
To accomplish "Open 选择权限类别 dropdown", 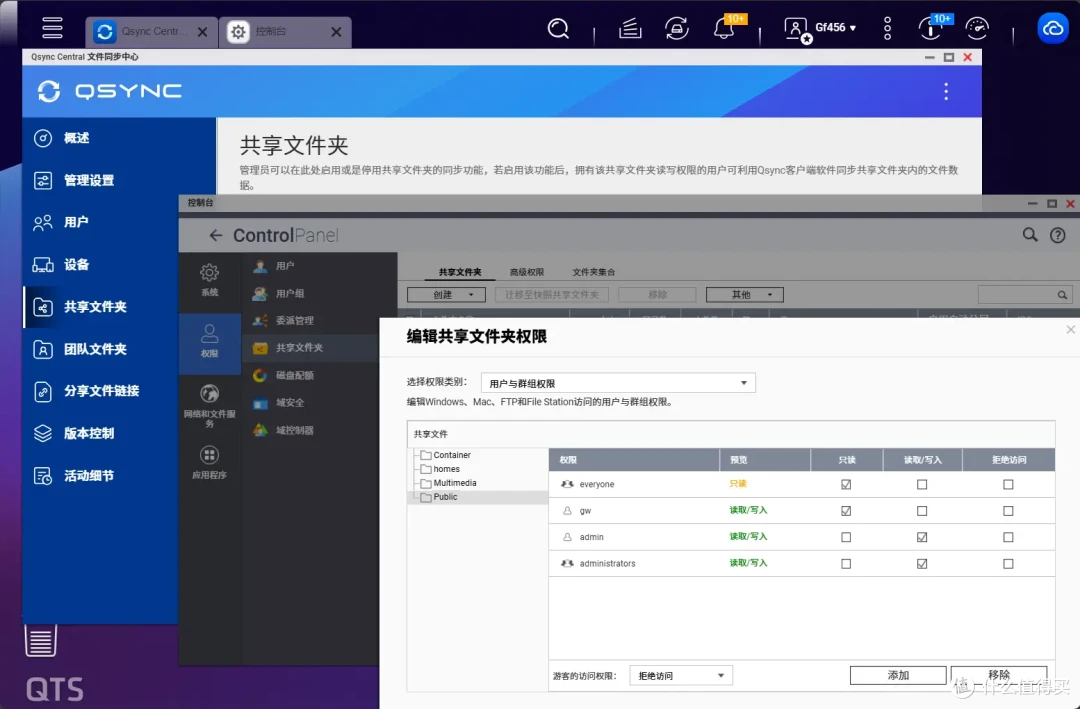I will click(618, 383).
